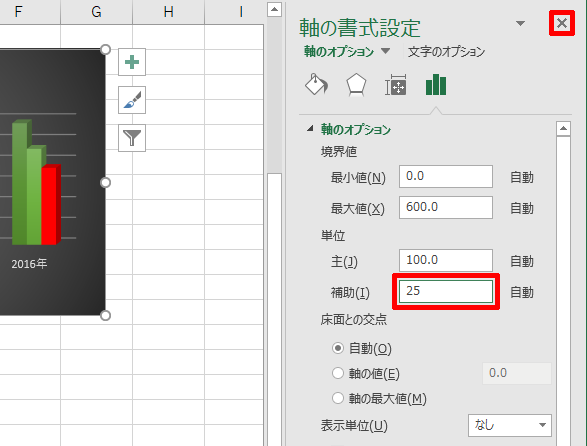The image size is (587, 446).
Task: Click the dark green bar in the chart
Action: 19,182
